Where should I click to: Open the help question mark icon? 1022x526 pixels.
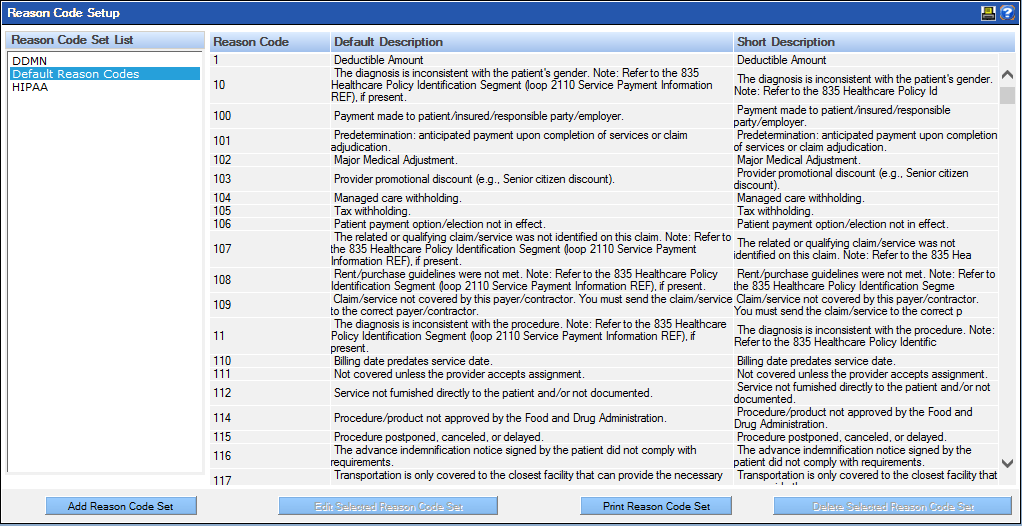pos(1006,13)
